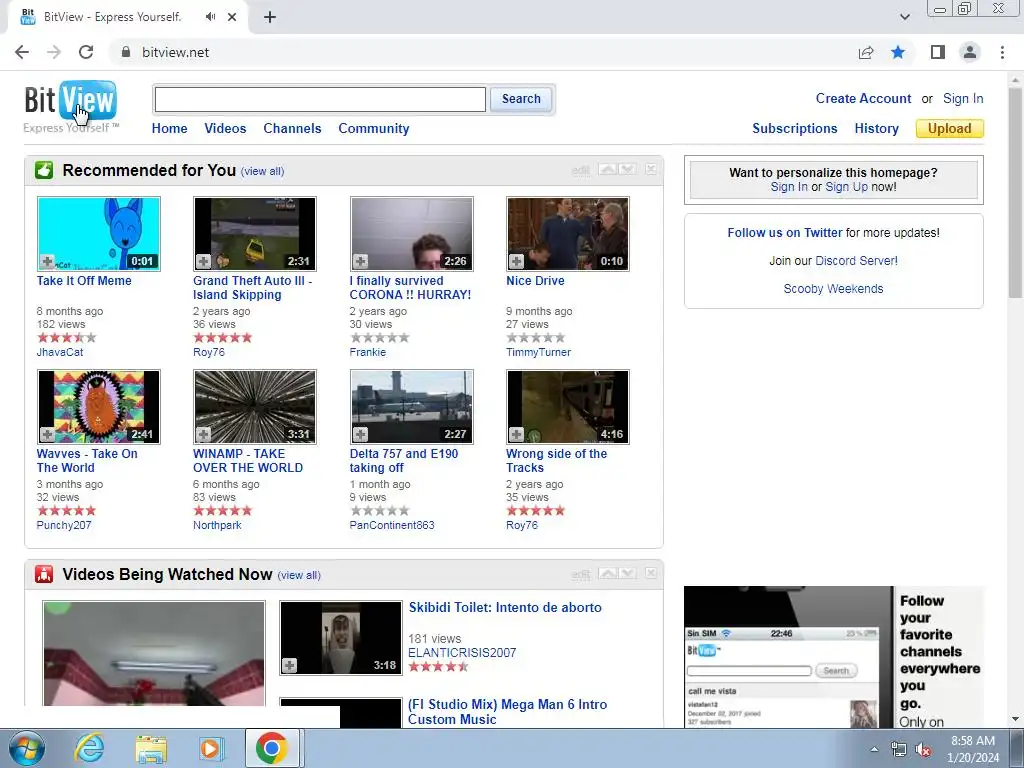Move Recommended for You module up

coord(608,169)
